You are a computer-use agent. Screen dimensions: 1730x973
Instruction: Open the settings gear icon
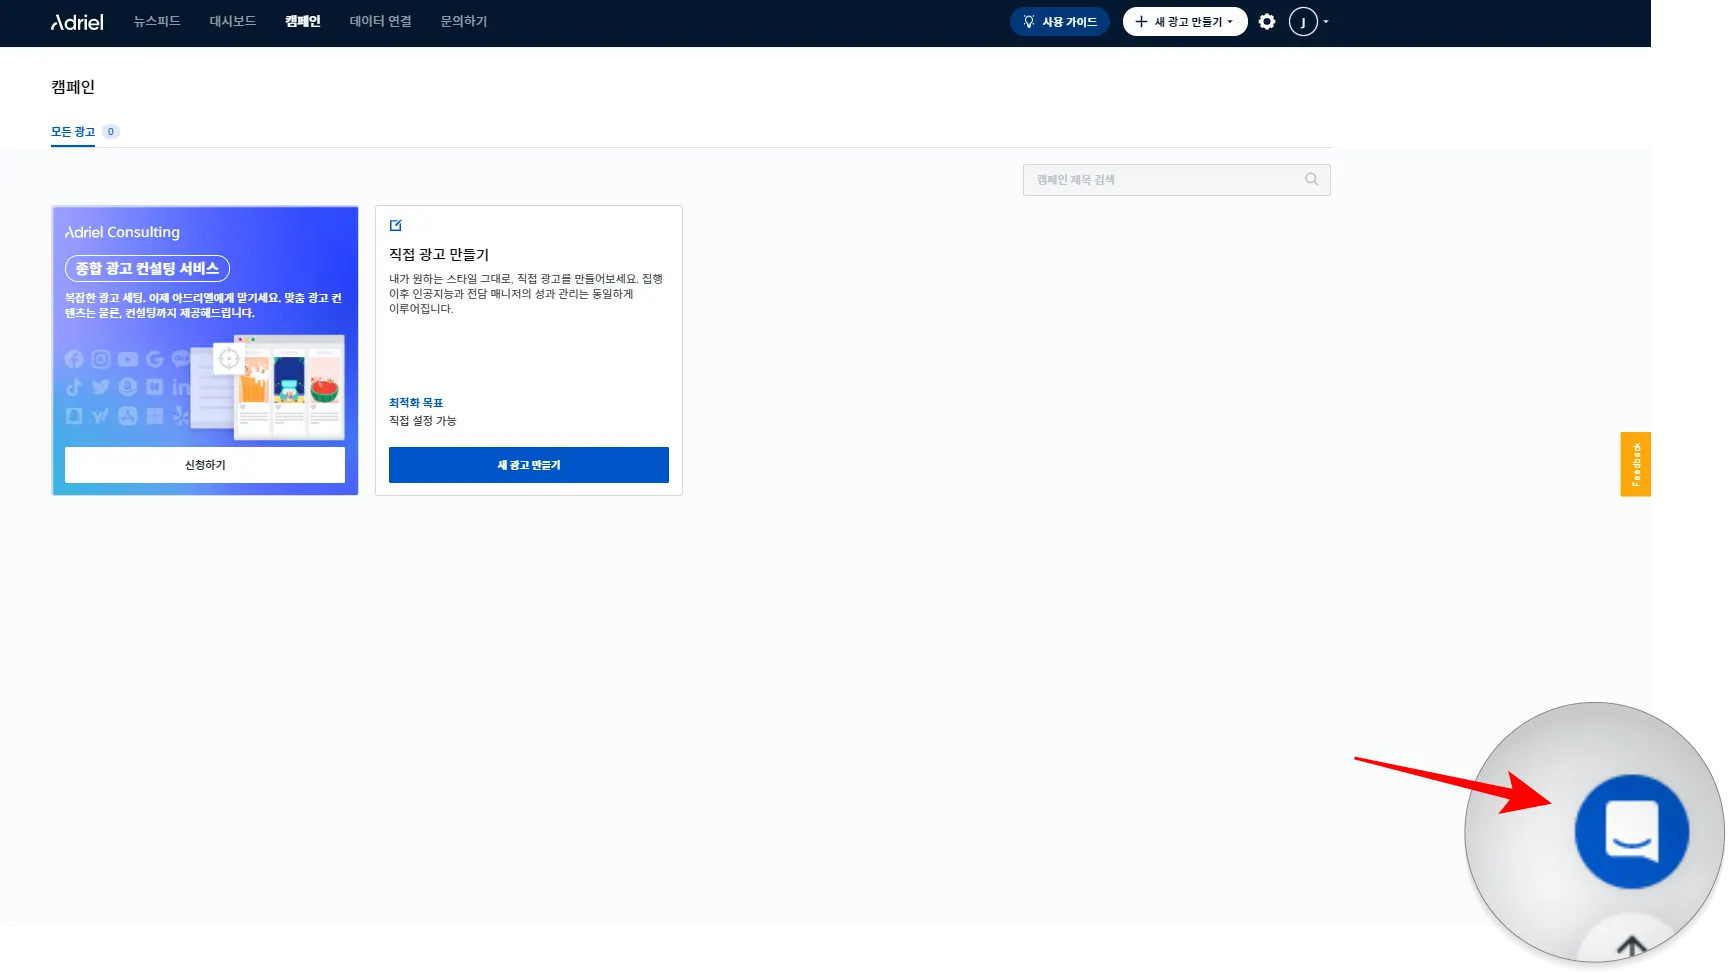[x=1267, y=22]
